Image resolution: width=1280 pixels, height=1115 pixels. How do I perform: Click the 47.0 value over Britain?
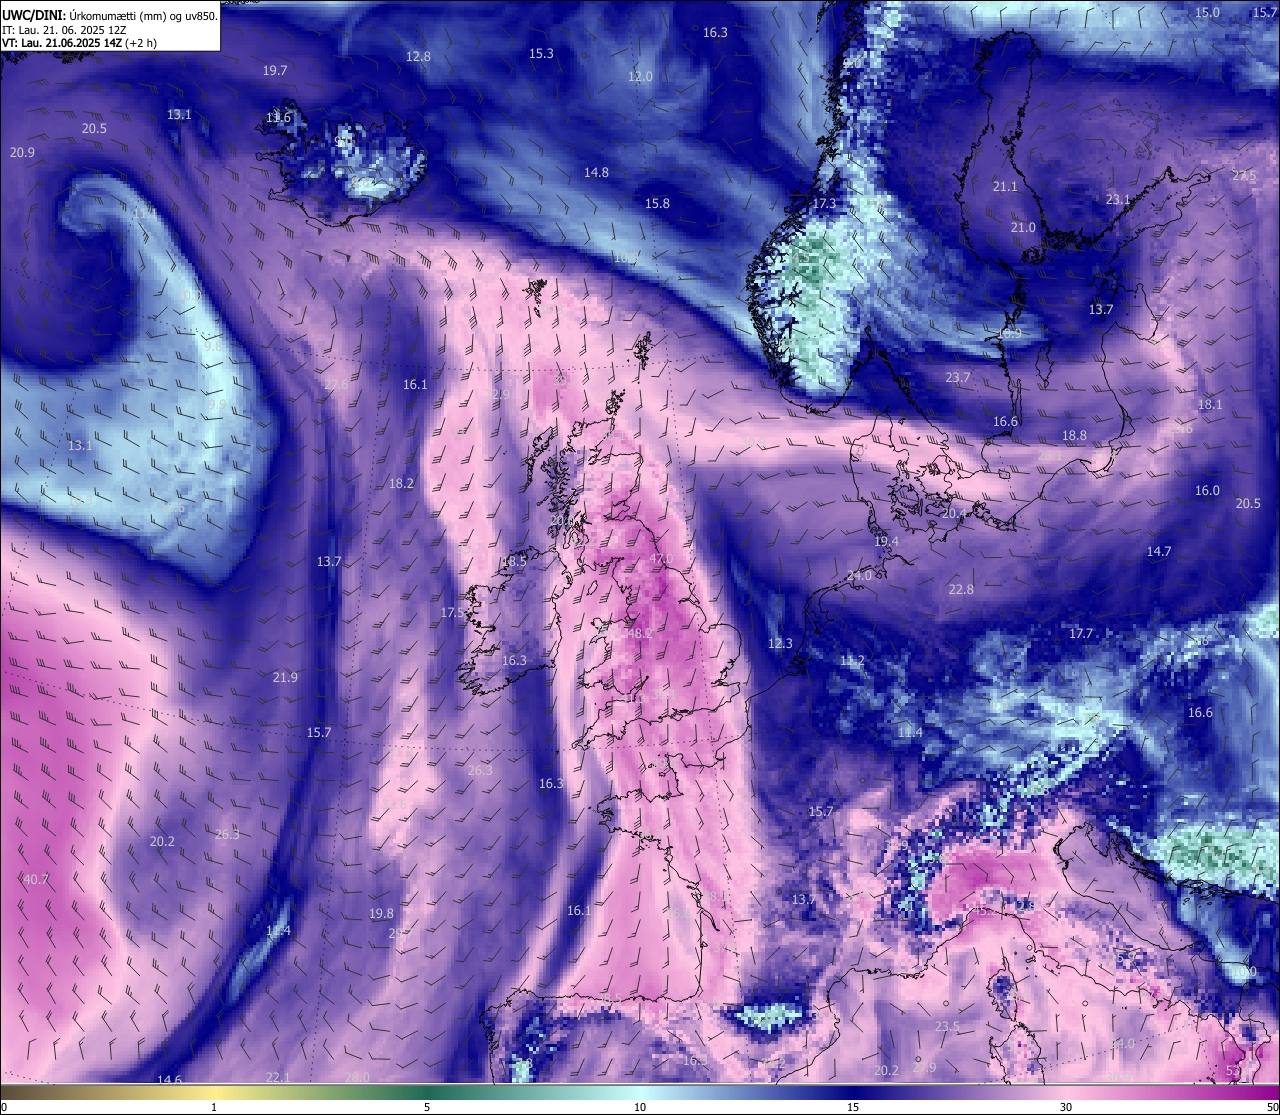[661, 559]
